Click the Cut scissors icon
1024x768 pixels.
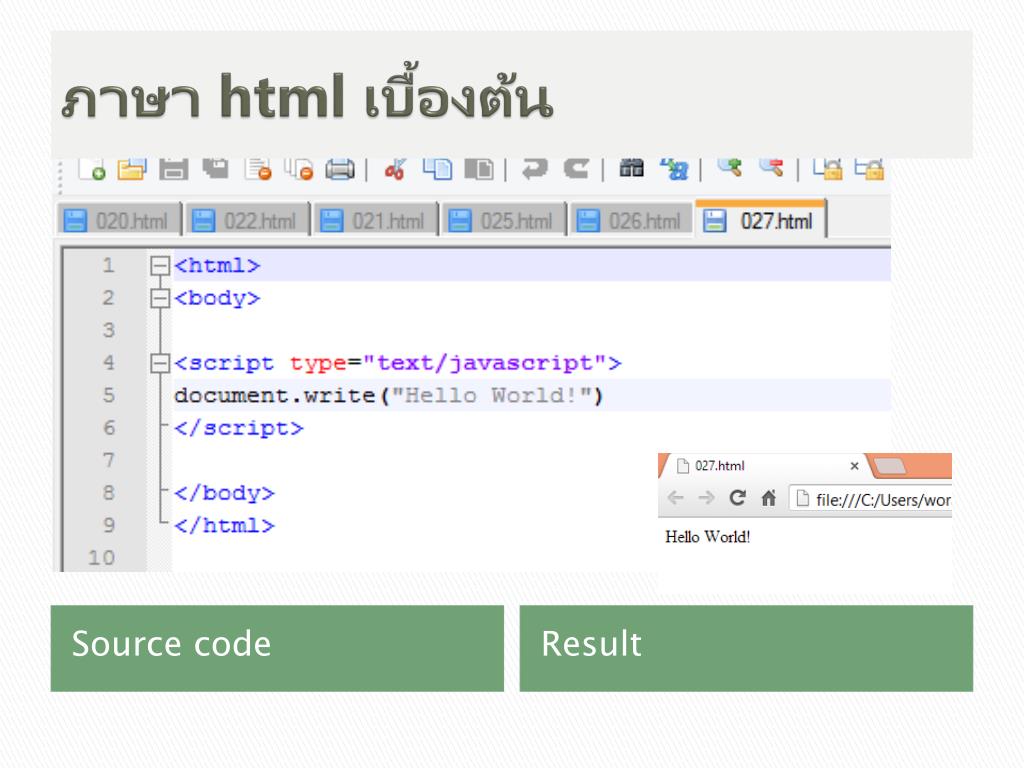click(x=395, y=169)
